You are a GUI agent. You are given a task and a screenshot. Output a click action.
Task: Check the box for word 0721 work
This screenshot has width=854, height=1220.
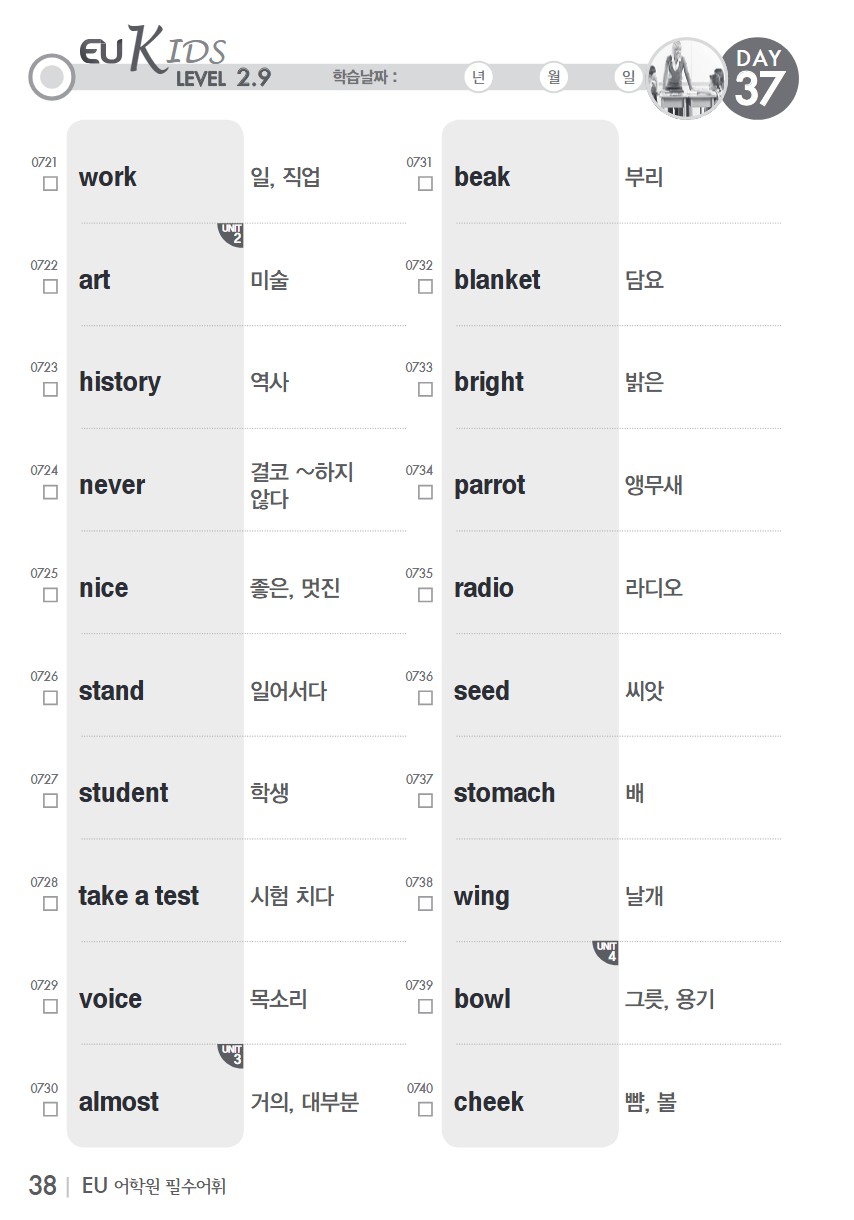click(x=50, y=184)
